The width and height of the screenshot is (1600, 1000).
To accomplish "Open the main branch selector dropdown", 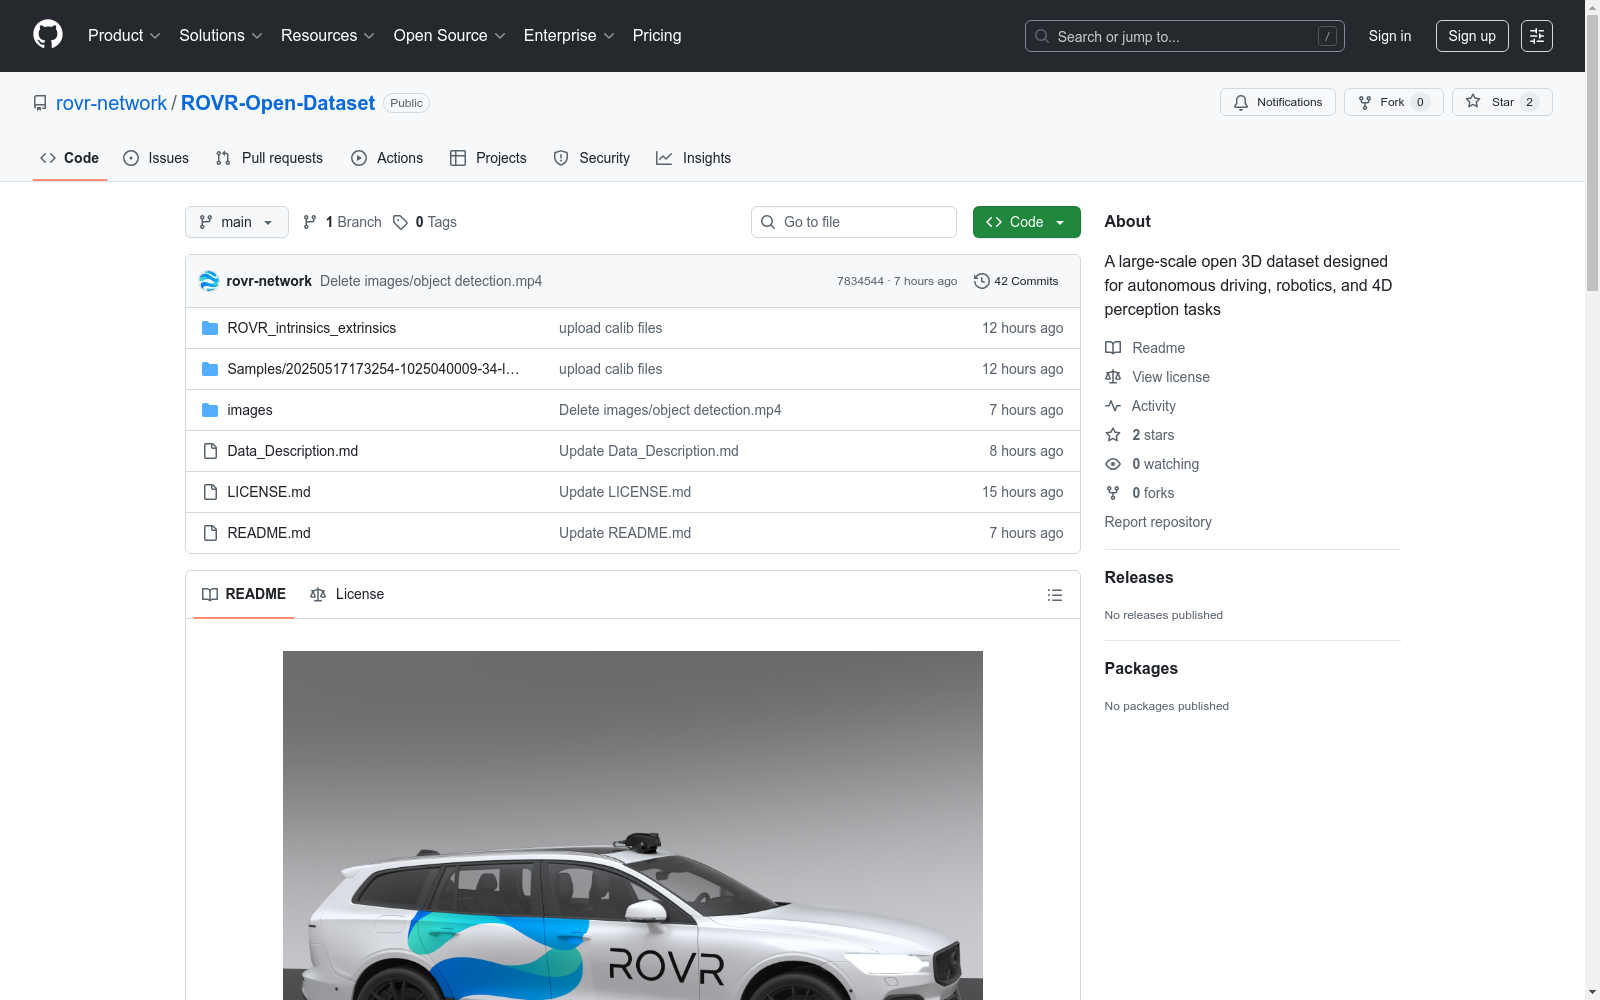I will tap(237, 222).
